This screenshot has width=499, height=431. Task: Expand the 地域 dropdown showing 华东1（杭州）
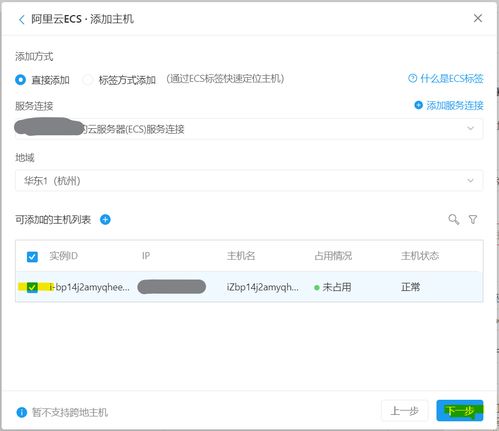249,181
